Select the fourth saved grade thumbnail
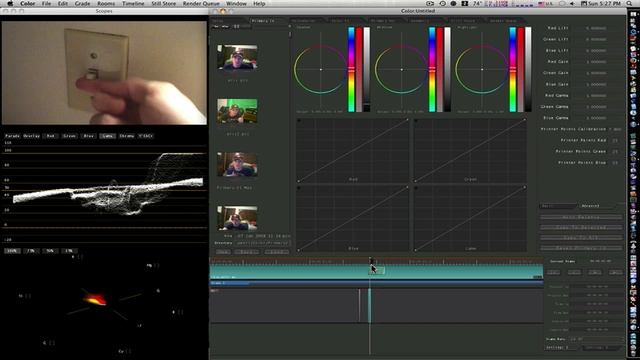 237,218
